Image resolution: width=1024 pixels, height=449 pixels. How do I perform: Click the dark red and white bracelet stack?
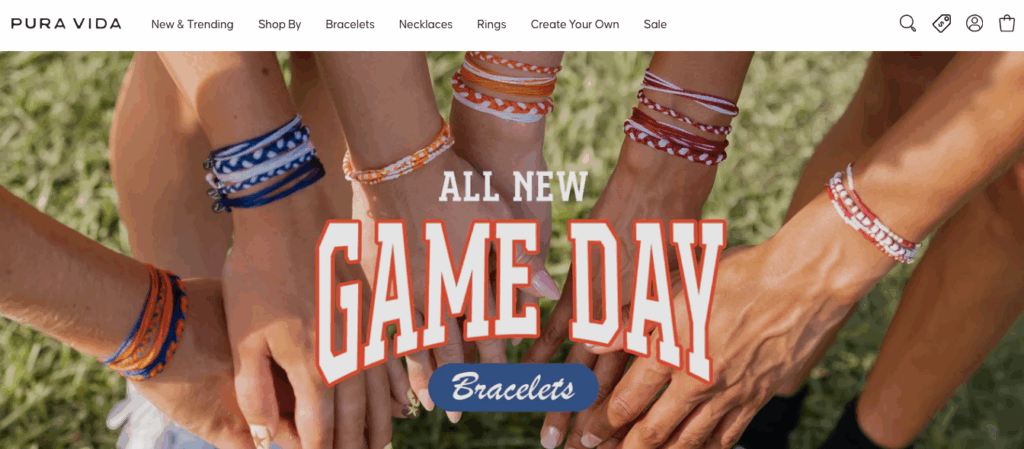[681, 116]
